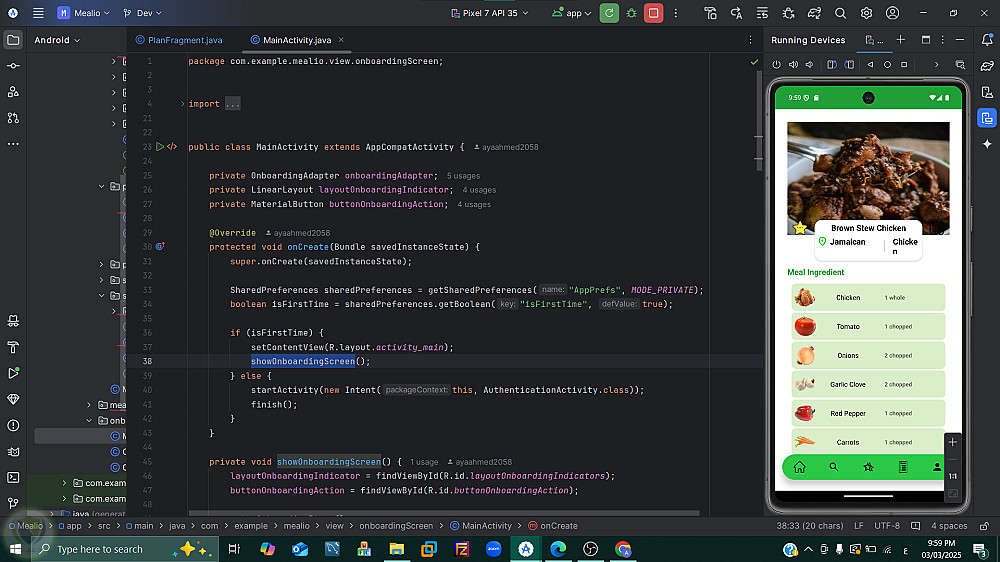This screenshot has width=1000, height=562.
Task: Open the IDE settings gear
Action: [866, 13]
